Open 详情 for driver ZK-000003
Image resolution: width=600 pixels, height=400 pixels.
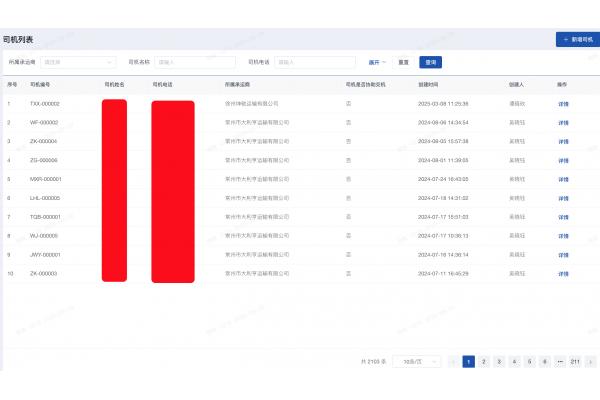(x=563, y=273)
